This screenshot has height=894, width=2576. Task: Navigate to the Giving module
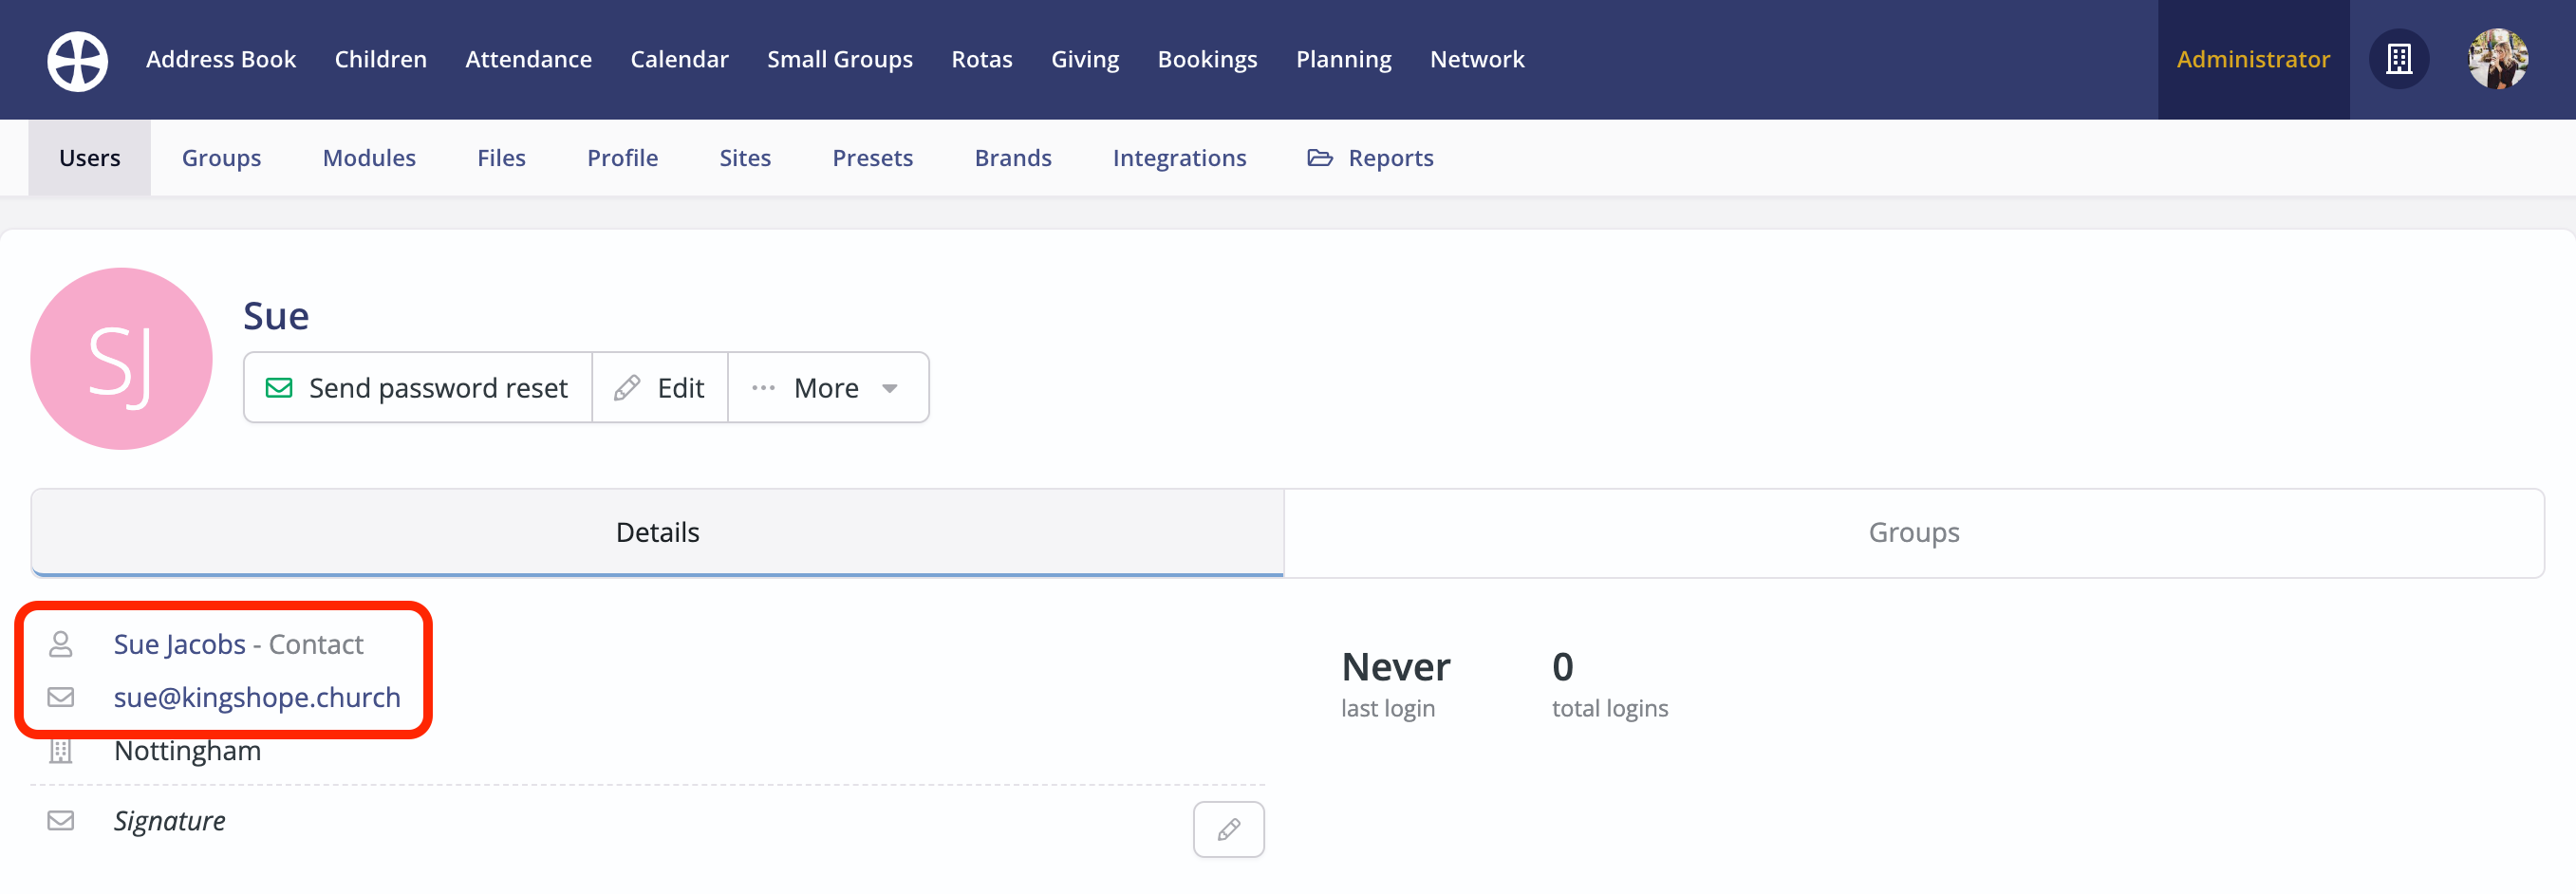1084,59
